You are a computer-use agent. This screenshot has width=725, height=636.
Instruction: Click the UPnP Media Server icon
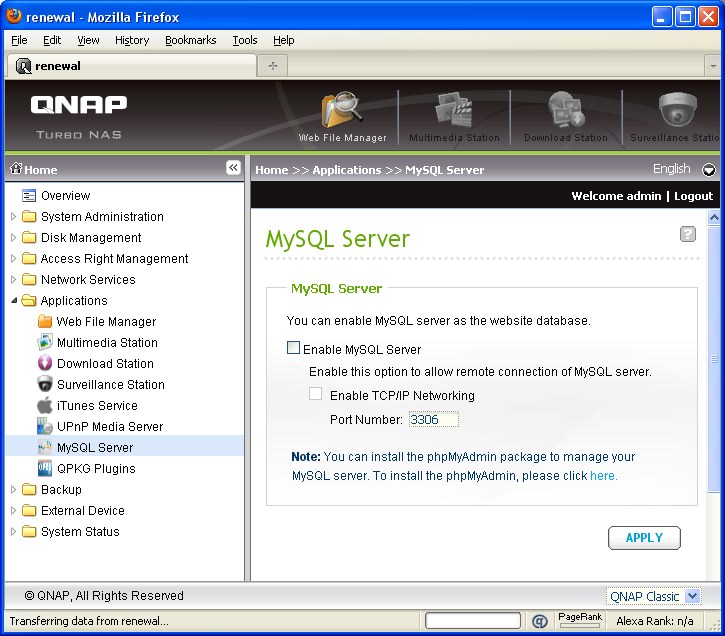[45, 426]
